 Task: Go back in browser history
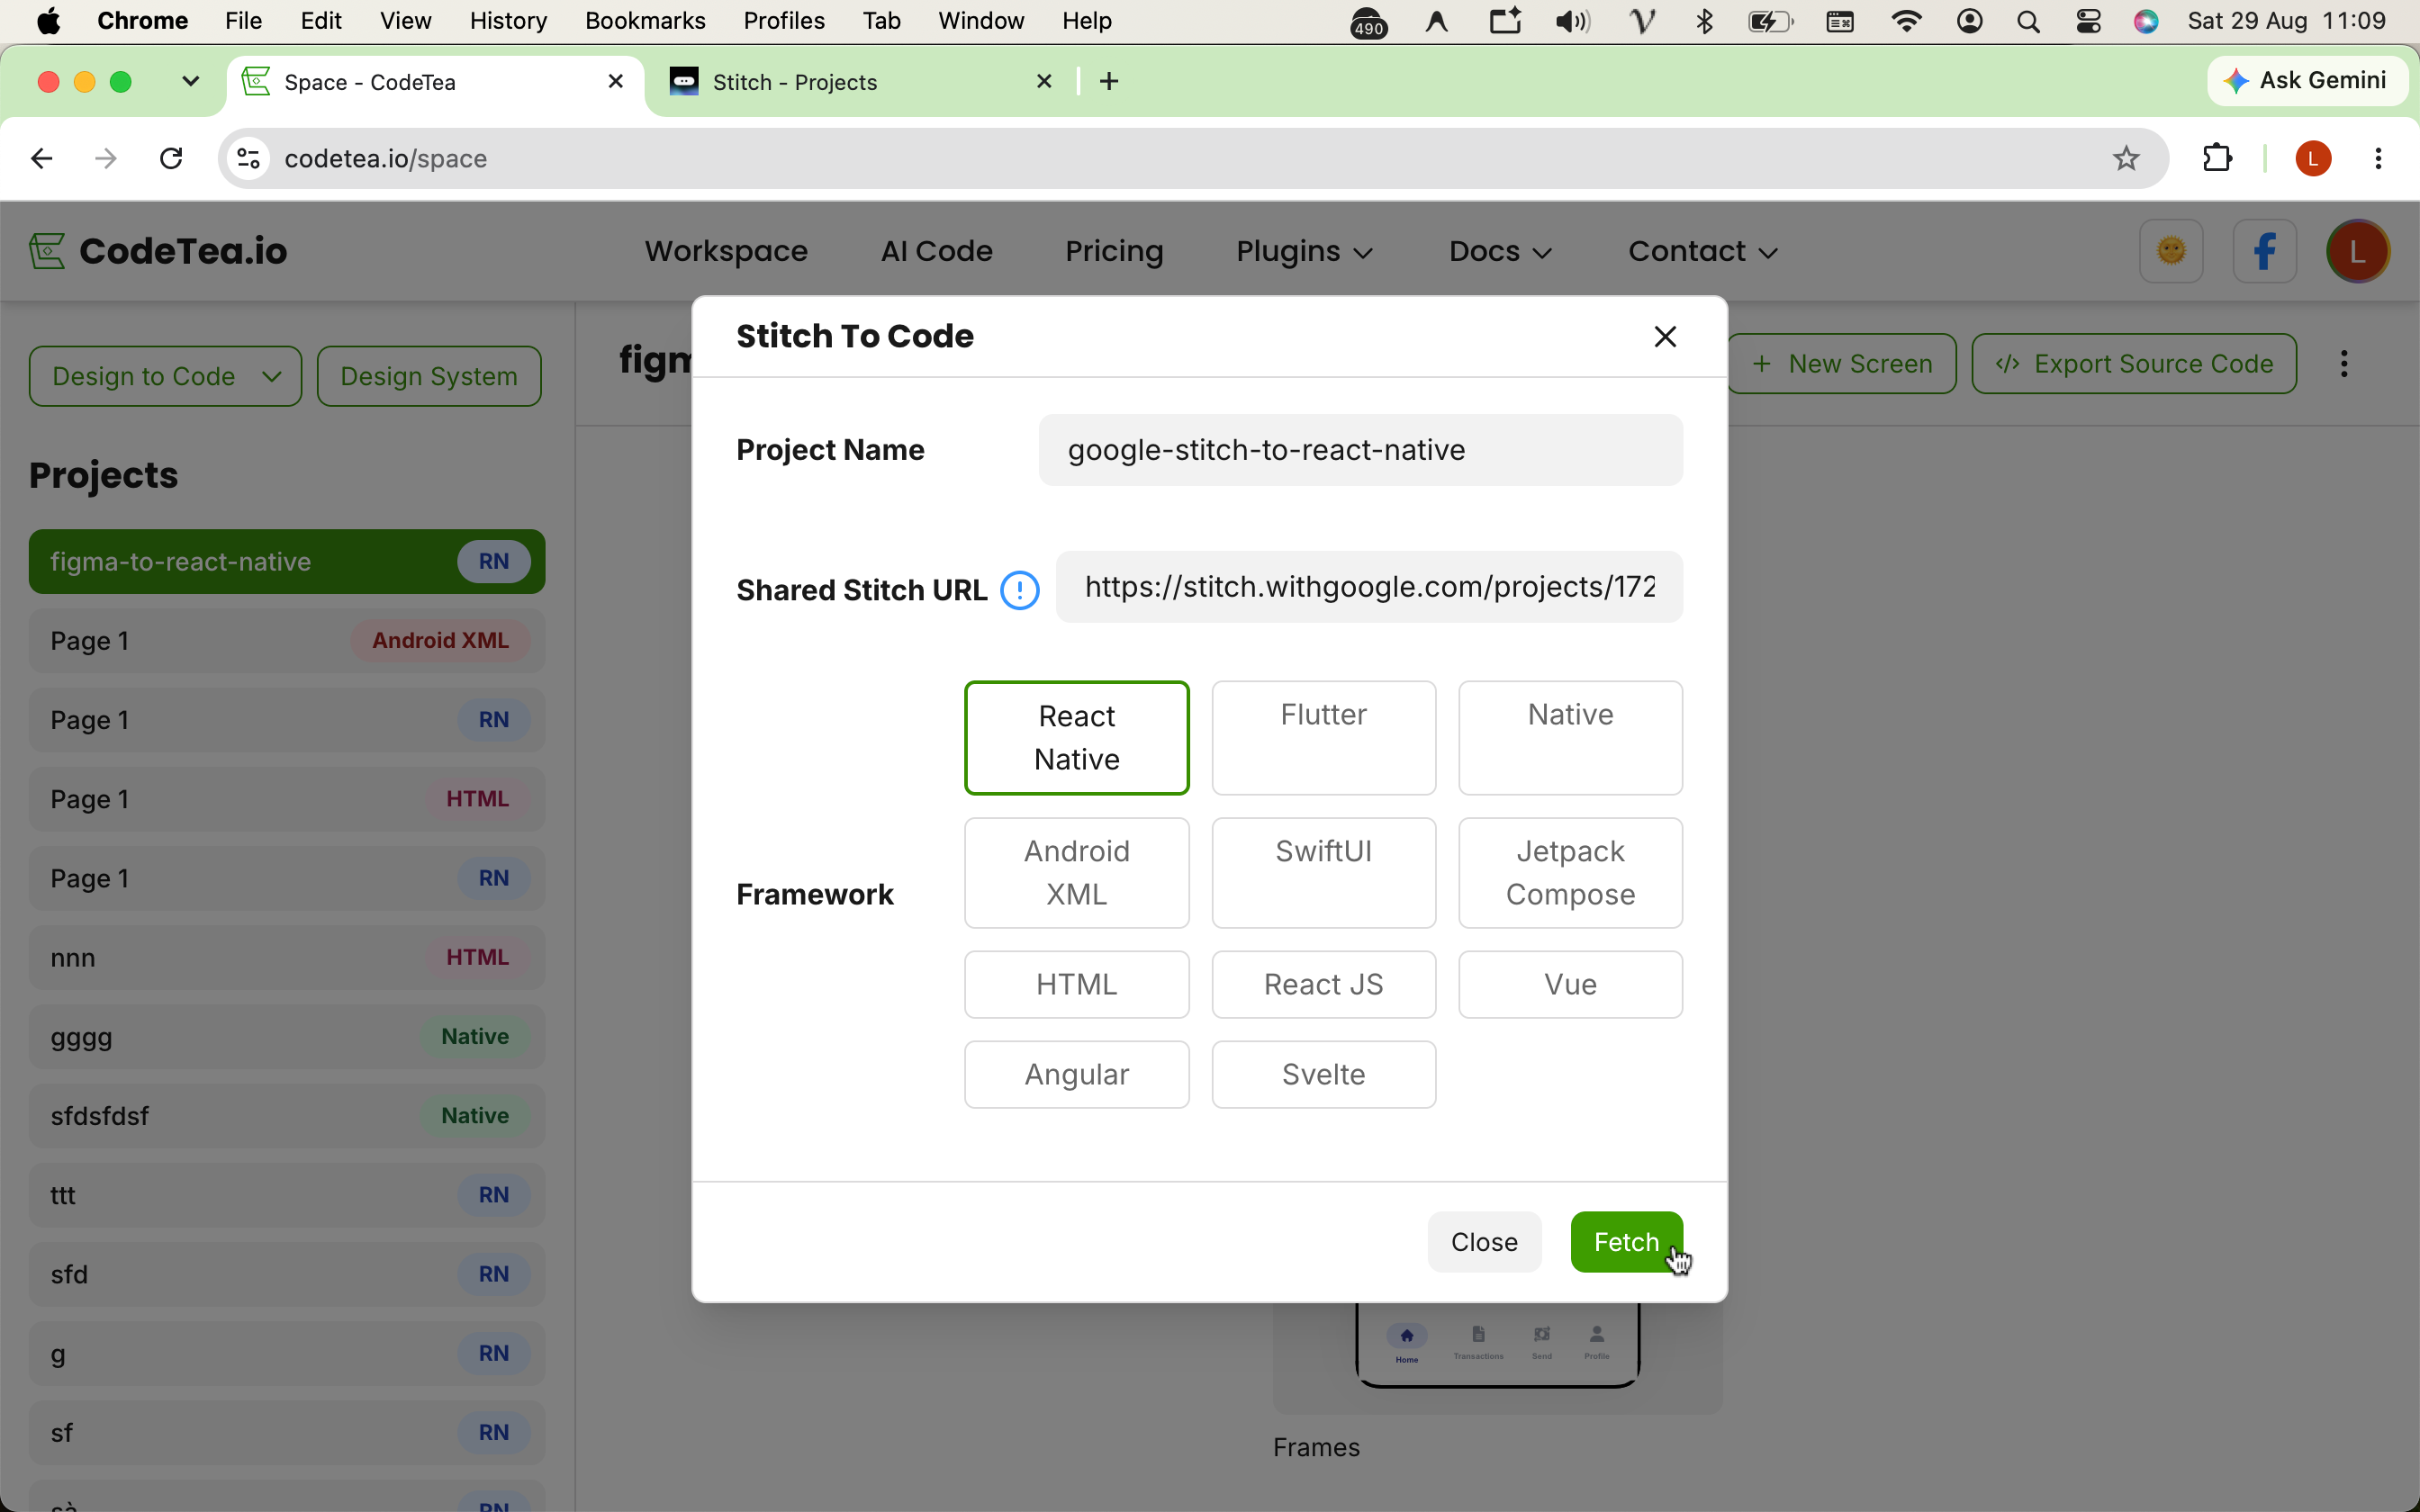point(41,158)
